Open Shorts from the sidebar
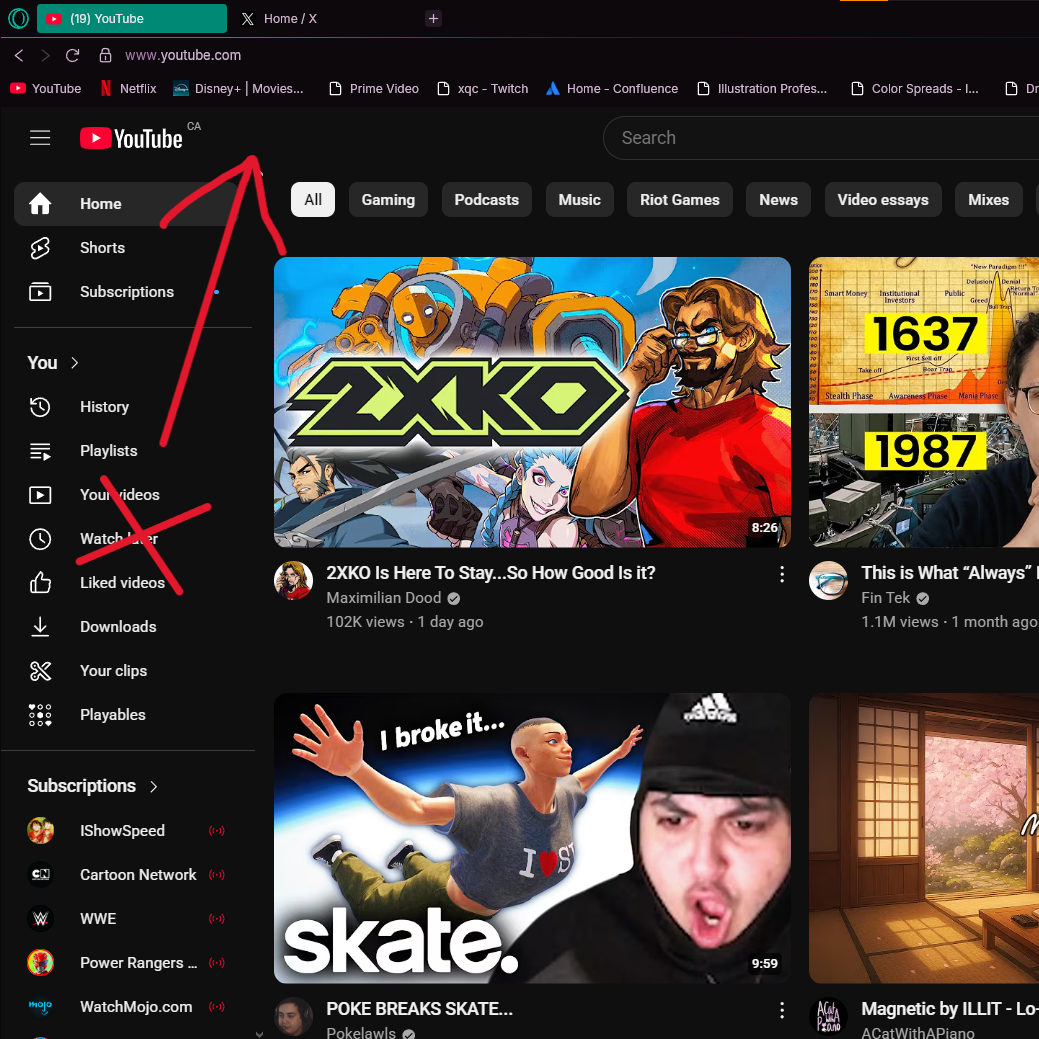This screenshot has width=1039, height=1039. (x=102, y=248)
